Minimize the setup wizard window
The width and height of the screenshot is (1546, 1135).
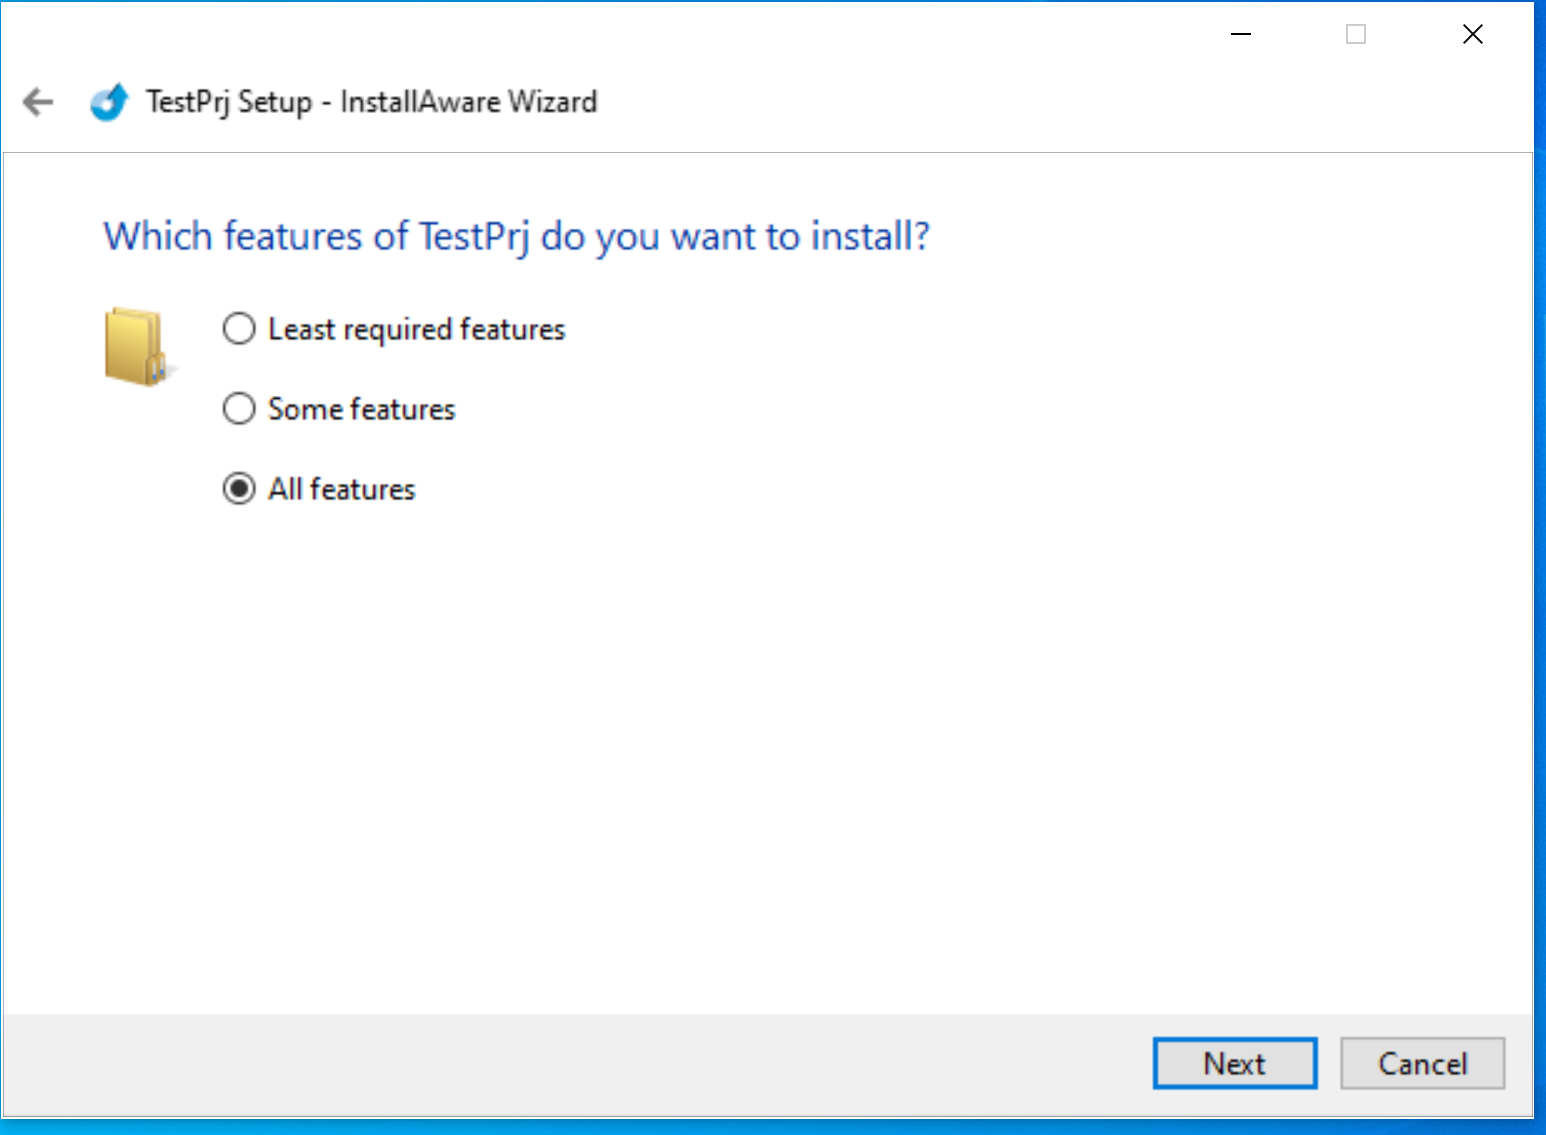tap(1241, 34)
